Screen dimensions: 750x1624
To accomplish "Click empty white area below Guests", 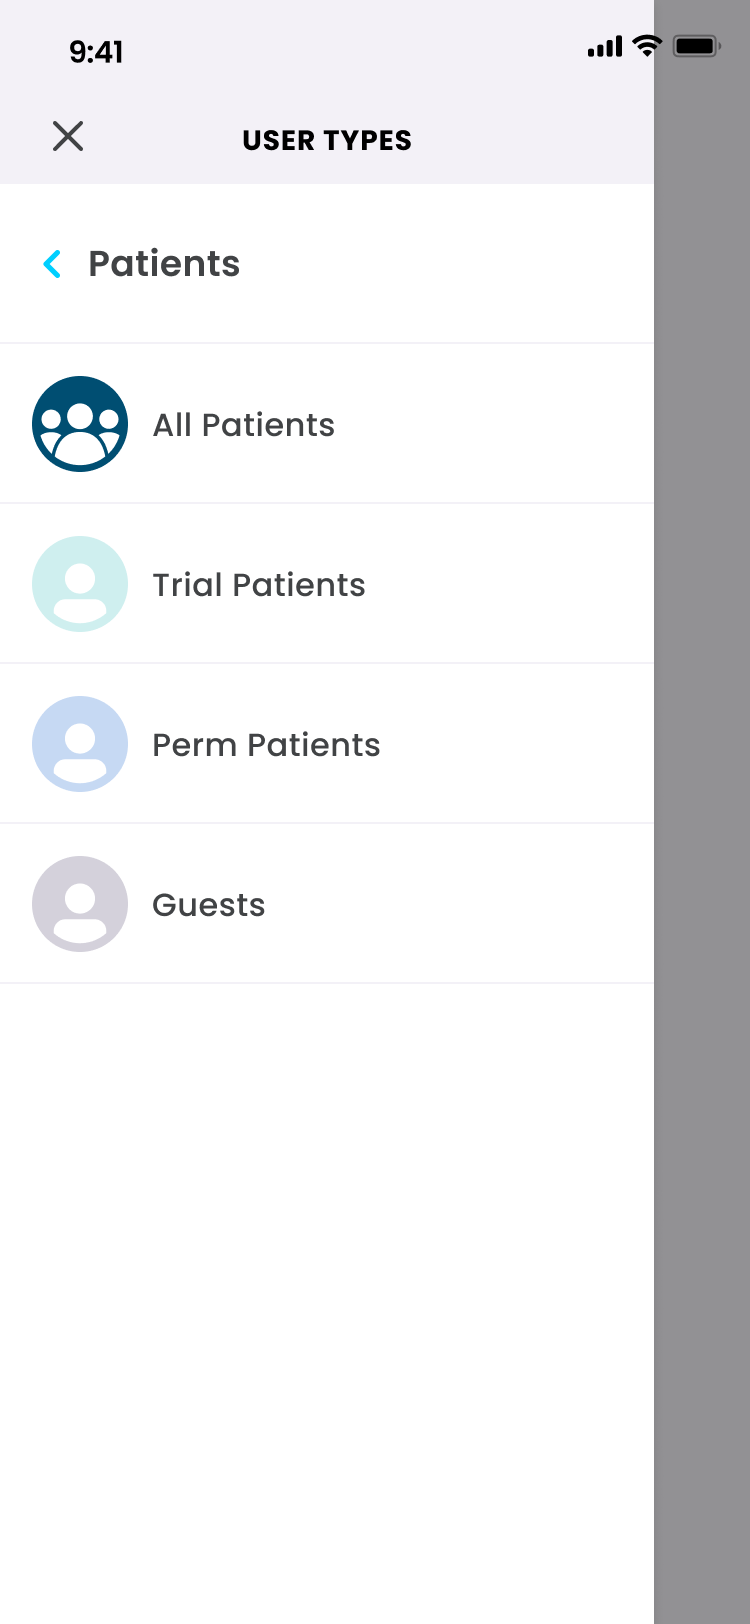I will 327,1300.
